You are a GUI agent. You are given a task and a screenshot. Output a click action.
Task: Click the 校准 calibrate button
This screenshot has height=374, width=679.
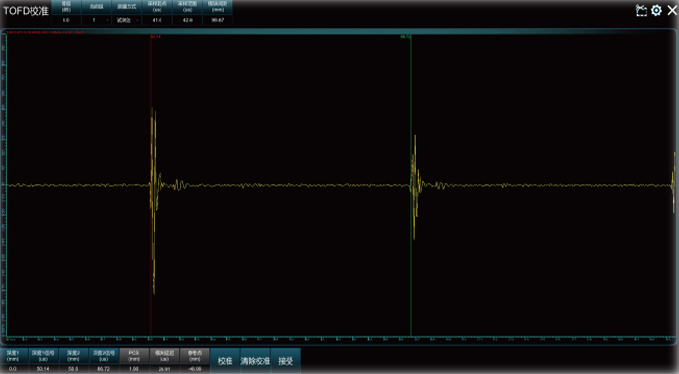[225, 361]
